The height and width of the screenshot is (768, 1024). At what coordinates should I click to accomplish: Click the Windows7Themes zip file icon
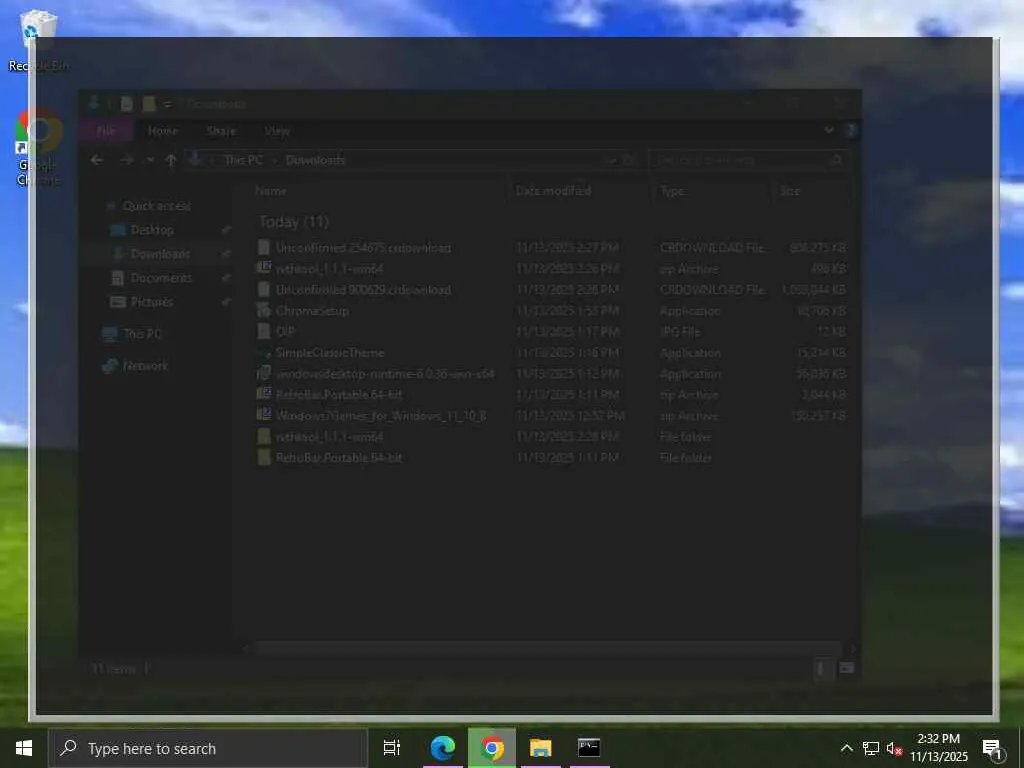264,415
